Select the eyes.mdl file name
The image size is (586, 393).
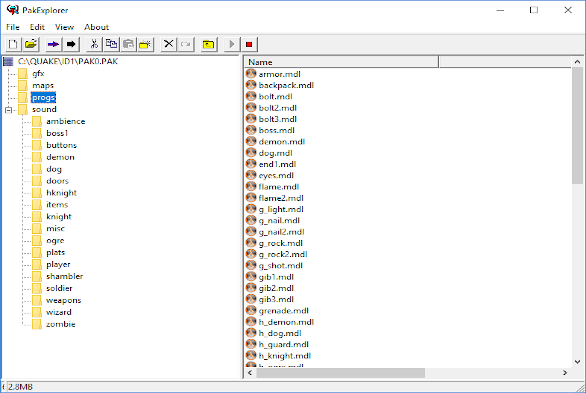click(276, 176)
